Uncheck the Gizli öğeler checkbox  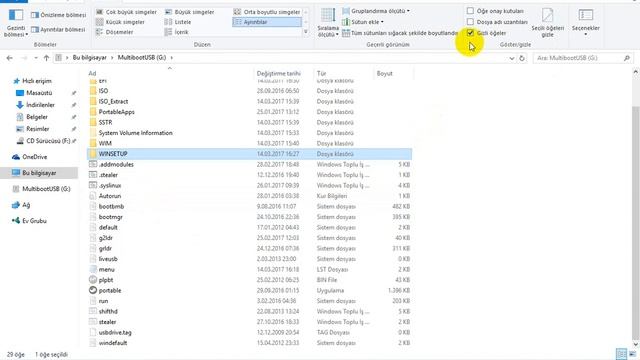click(470, 33)
